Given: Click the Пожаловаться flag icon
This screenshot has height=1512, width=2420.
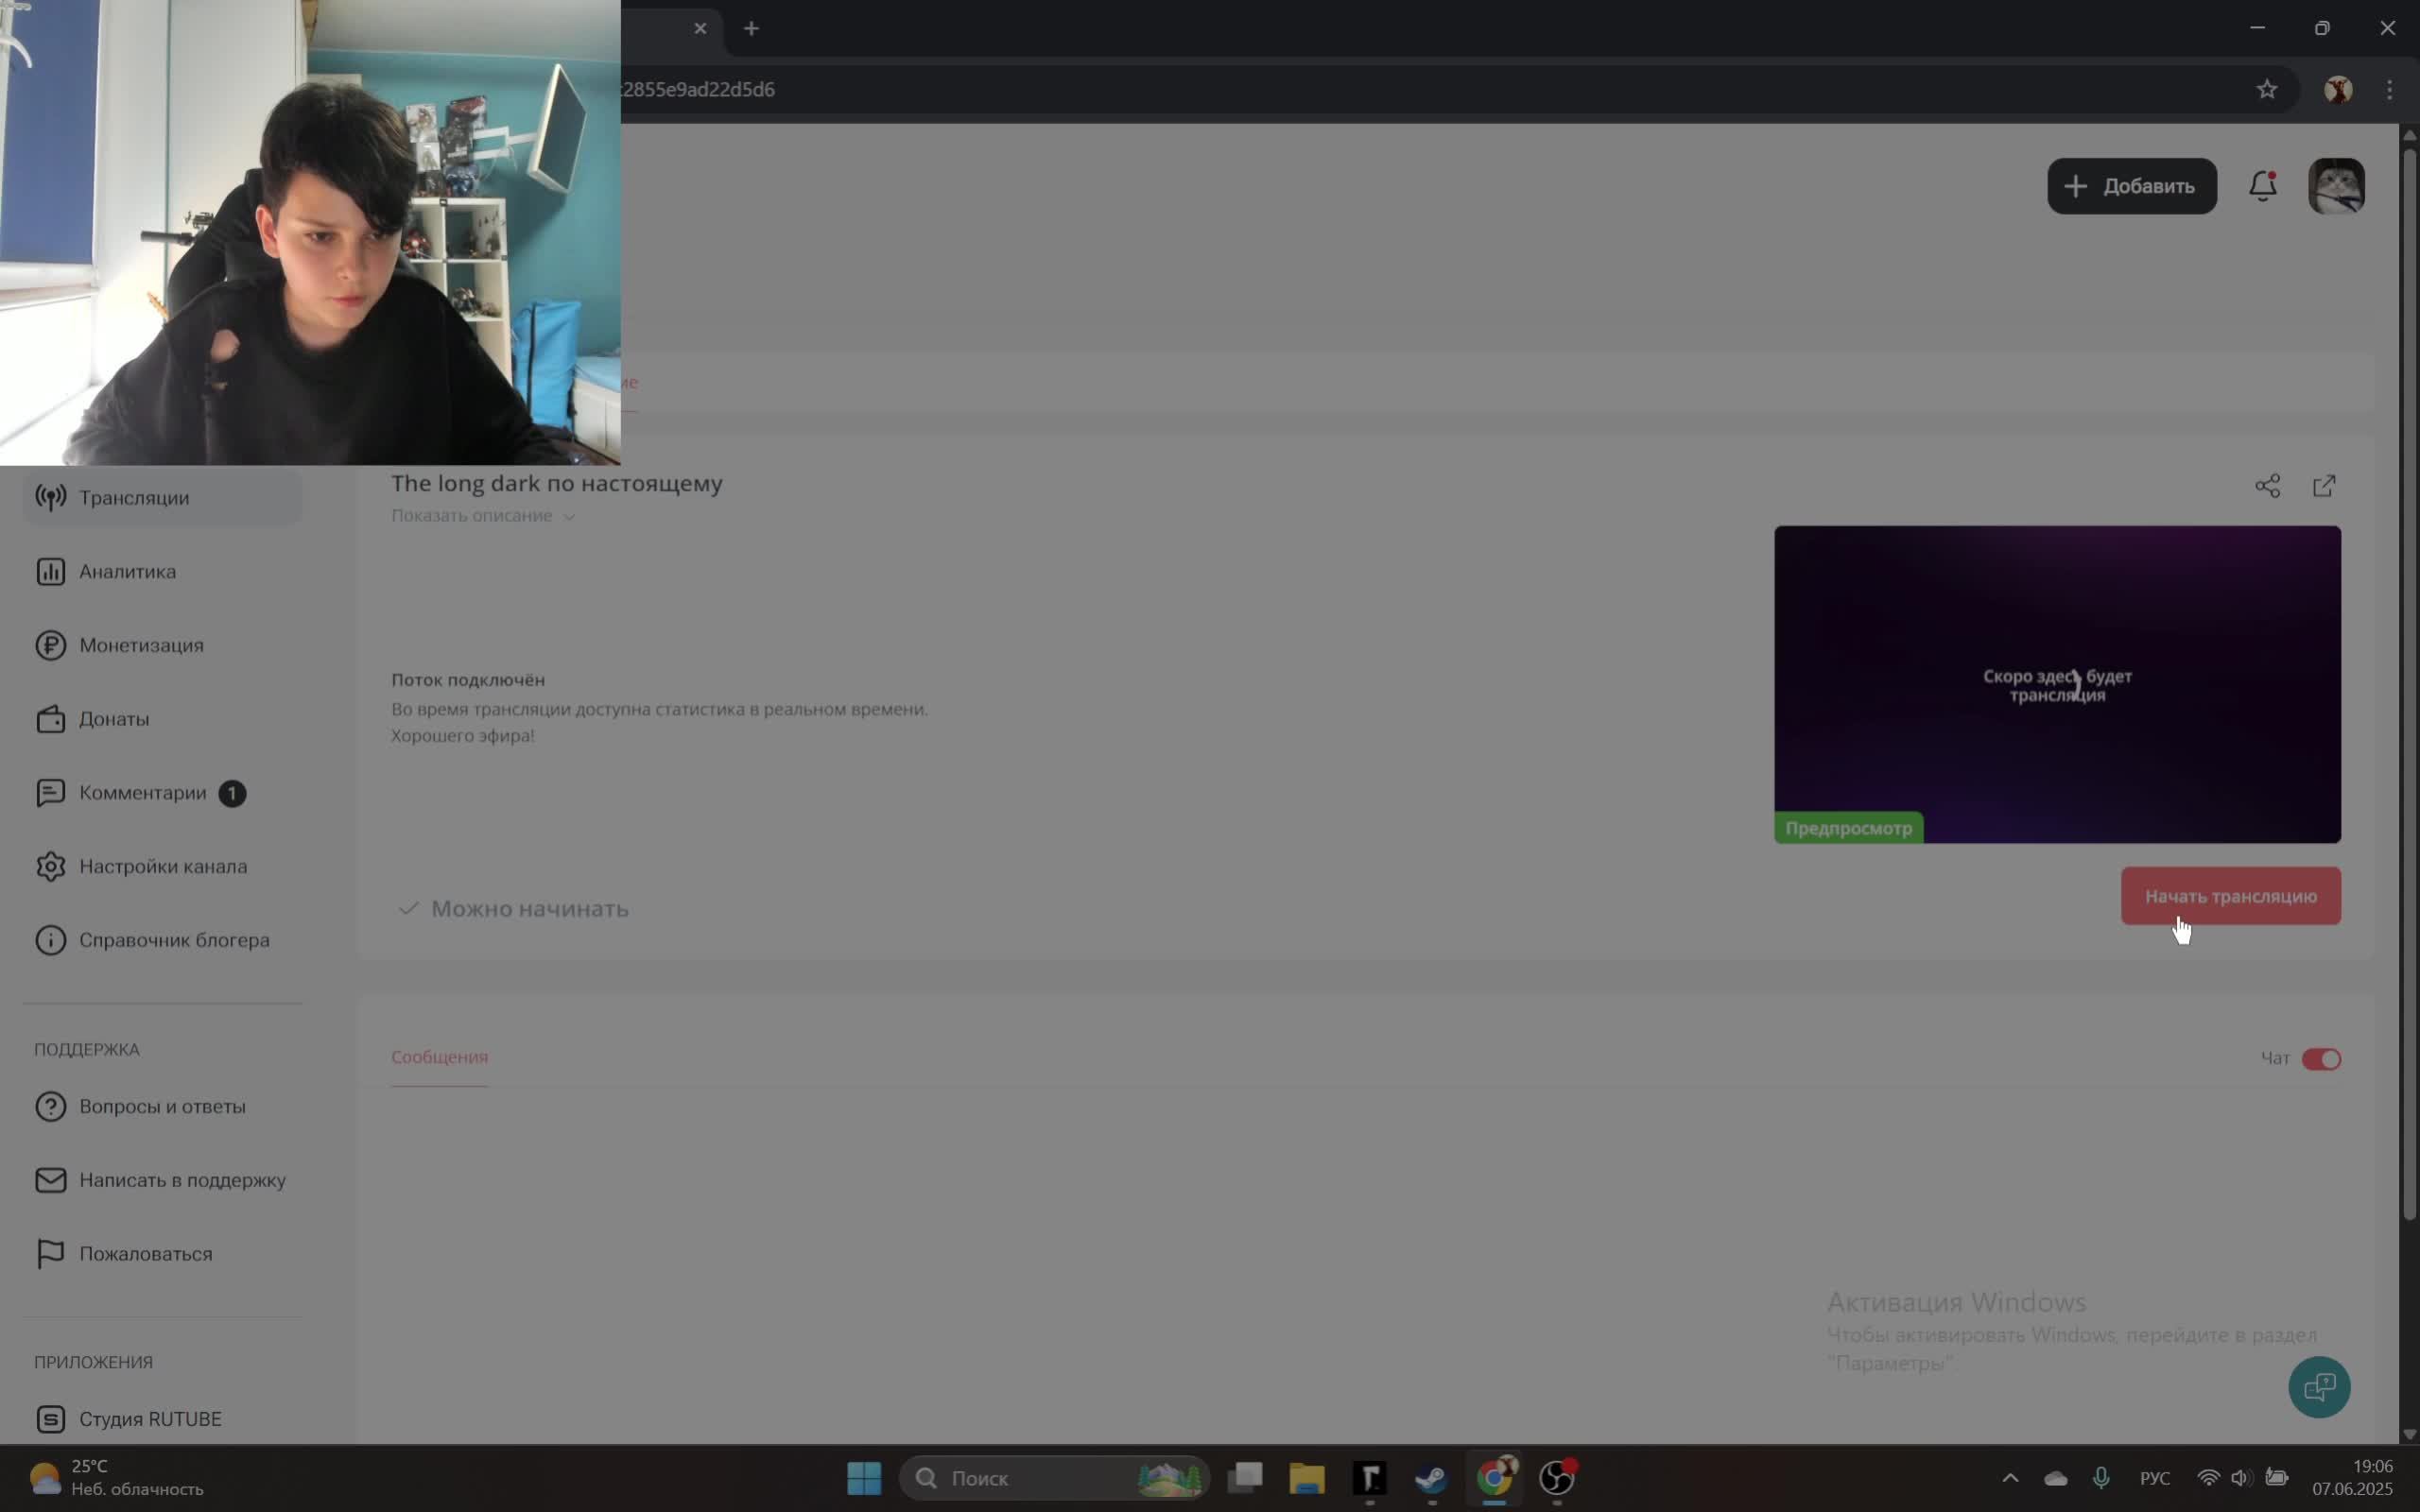Looking at the screenshot, I should pos(50,1254).
